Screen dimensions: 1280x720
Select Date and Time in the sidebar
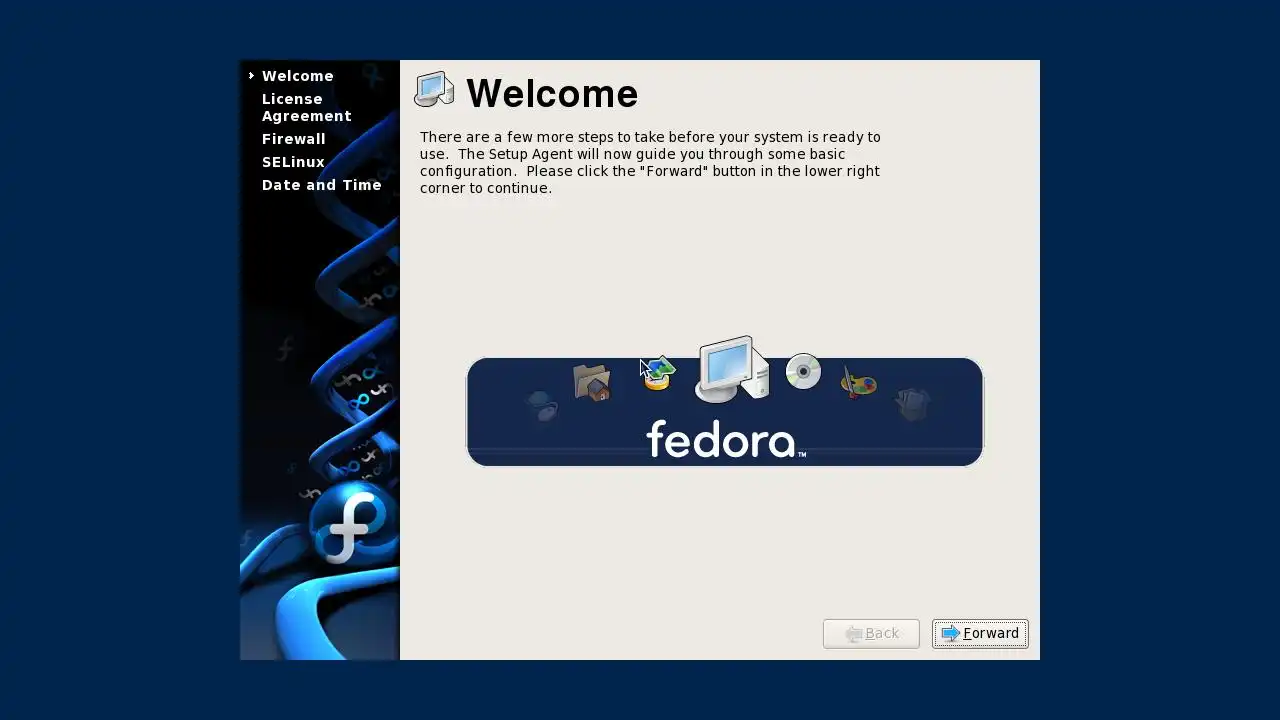(x=322, y=185)
